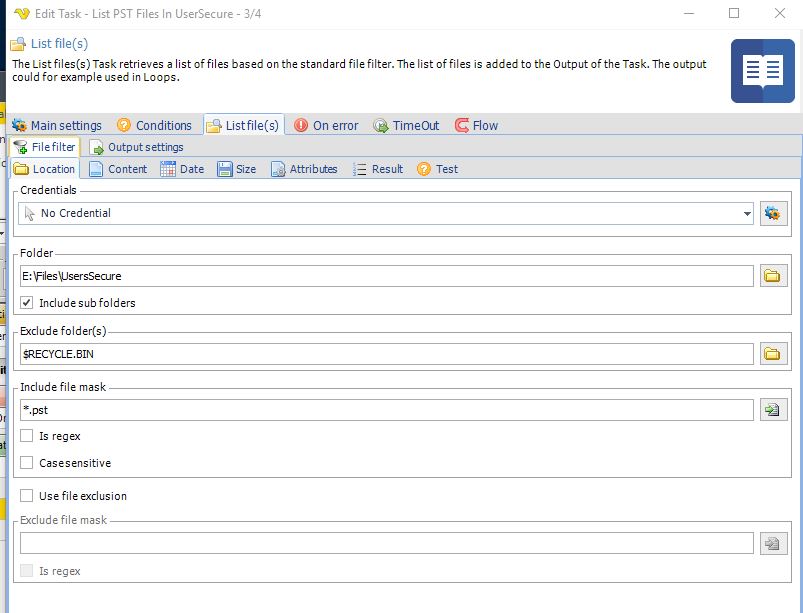Enable the Casesensitive checkbox
The image size is (803, 613).
(27, 463)
